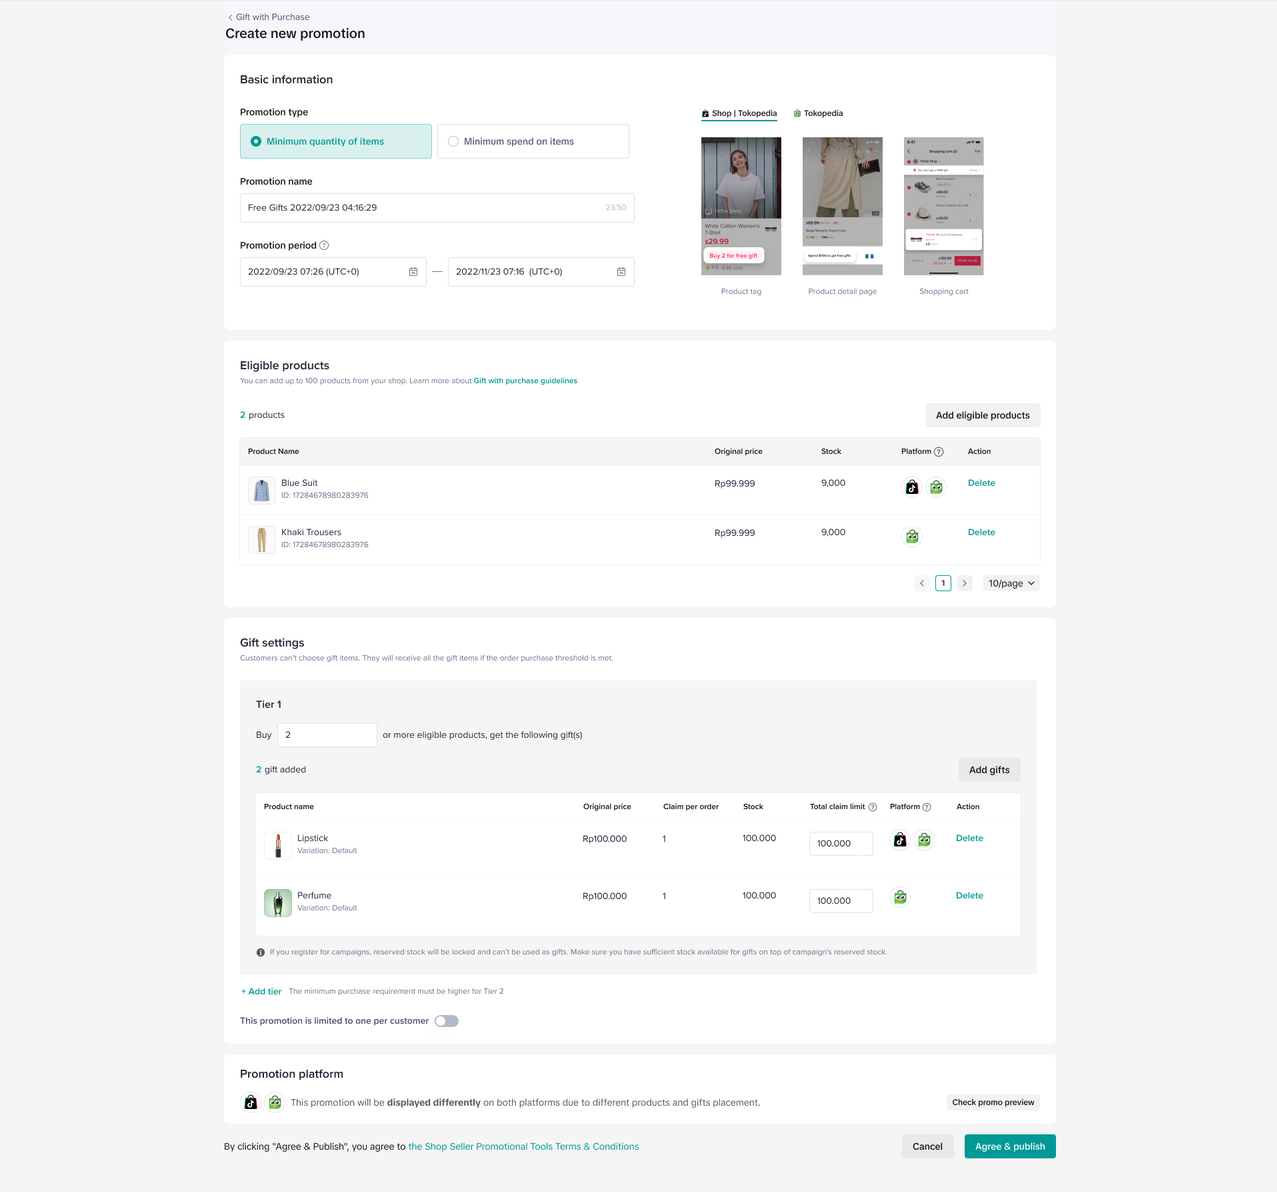Open Shop Seller Promotional Tools Terms link
This screenshot has height=1192, width=1277.
(x=524, y=1147)
